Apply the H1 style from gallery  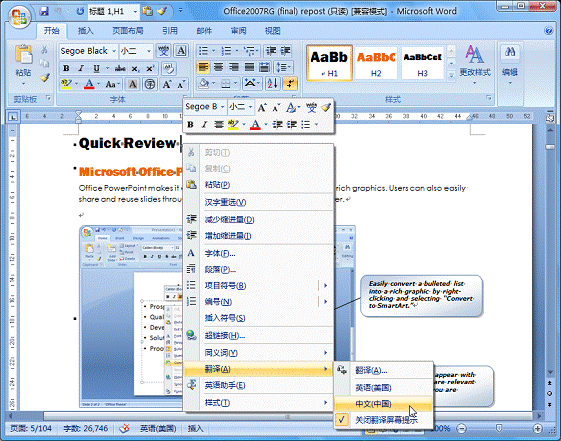coord(330,63)
